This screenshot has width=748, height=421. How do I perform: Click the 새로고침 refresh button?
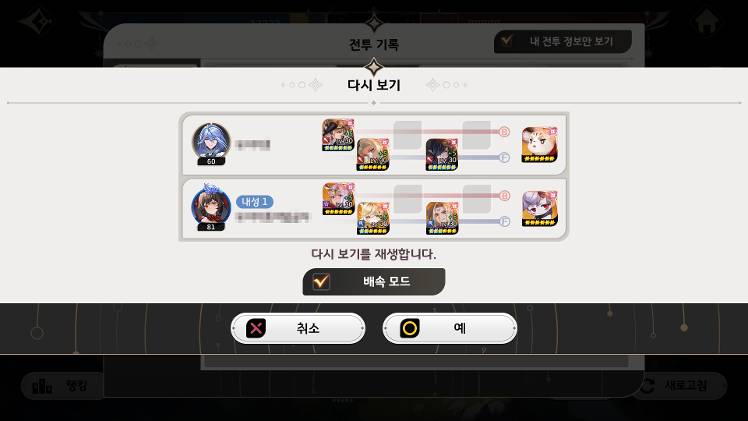click(680, 385)
